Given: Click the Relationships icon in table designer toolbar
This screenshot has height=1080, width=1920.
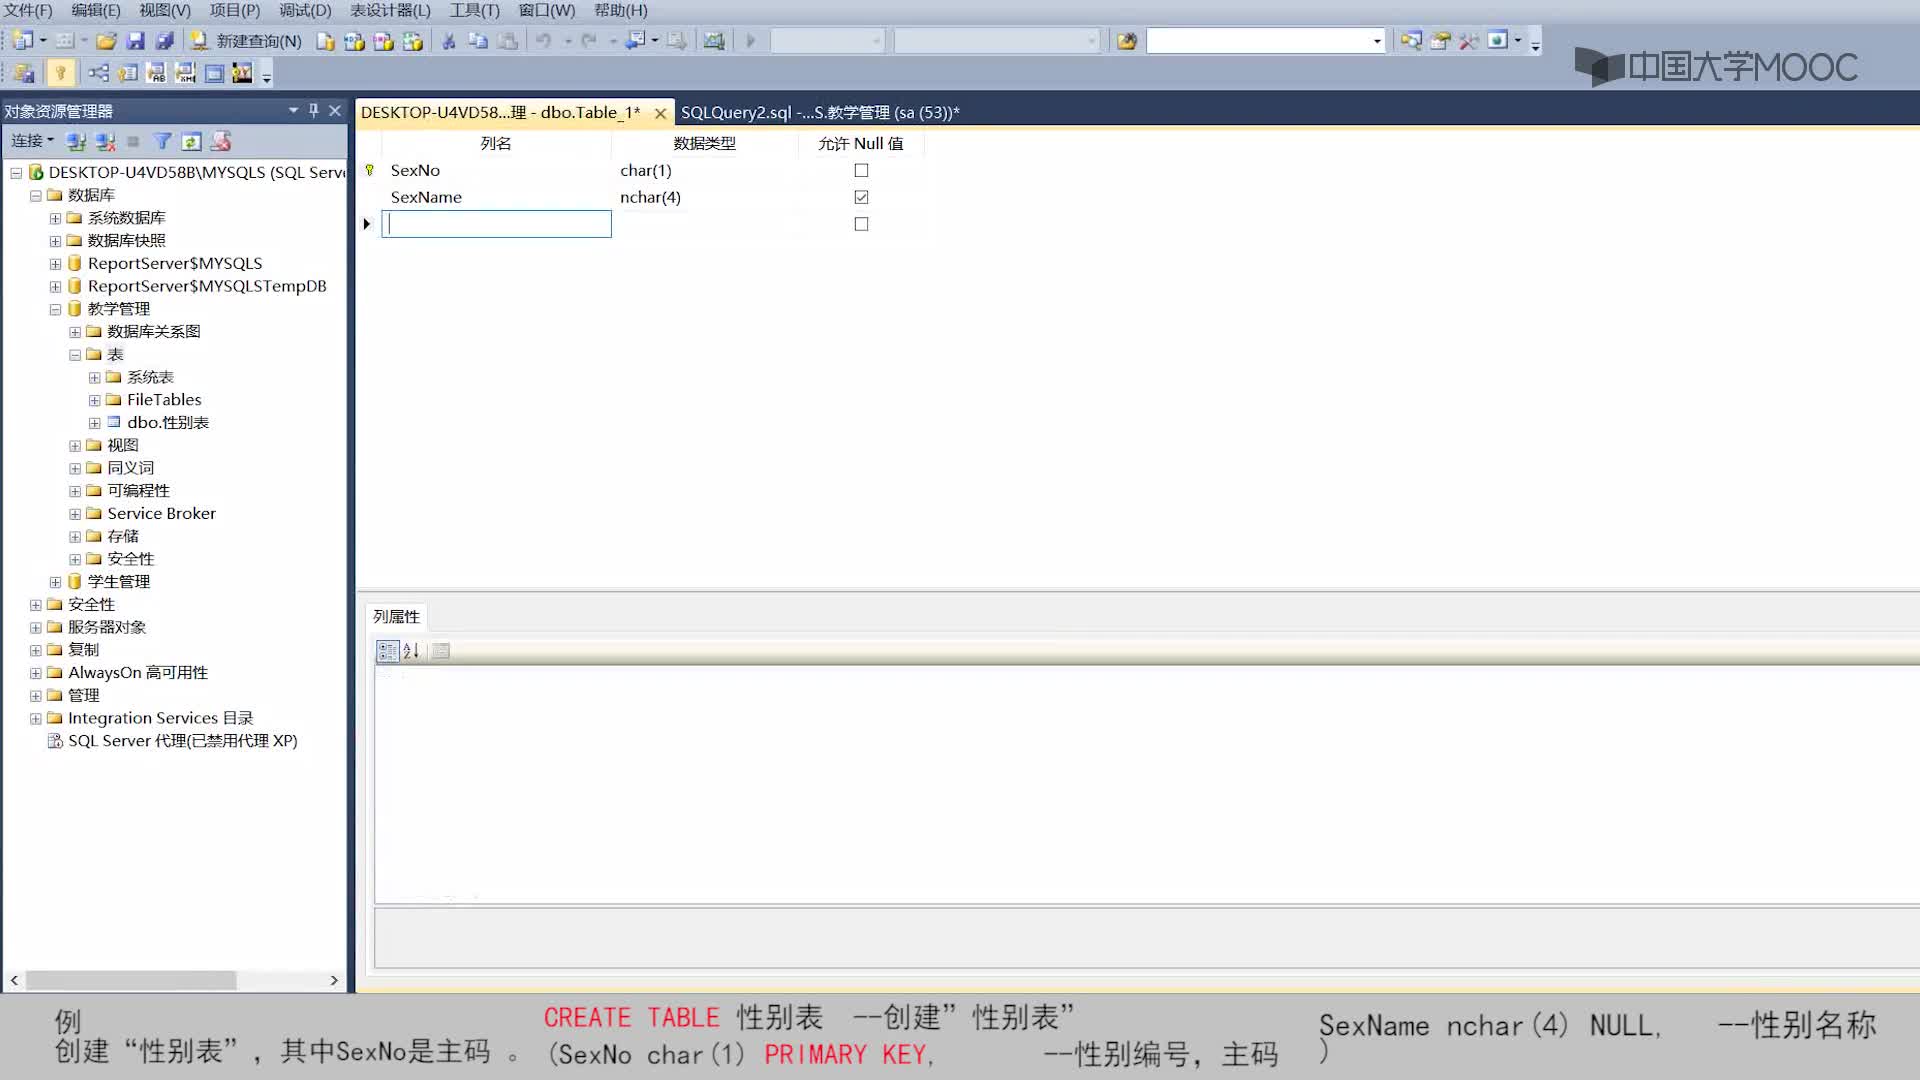Looking at the screenshot, I should (98, 73).
